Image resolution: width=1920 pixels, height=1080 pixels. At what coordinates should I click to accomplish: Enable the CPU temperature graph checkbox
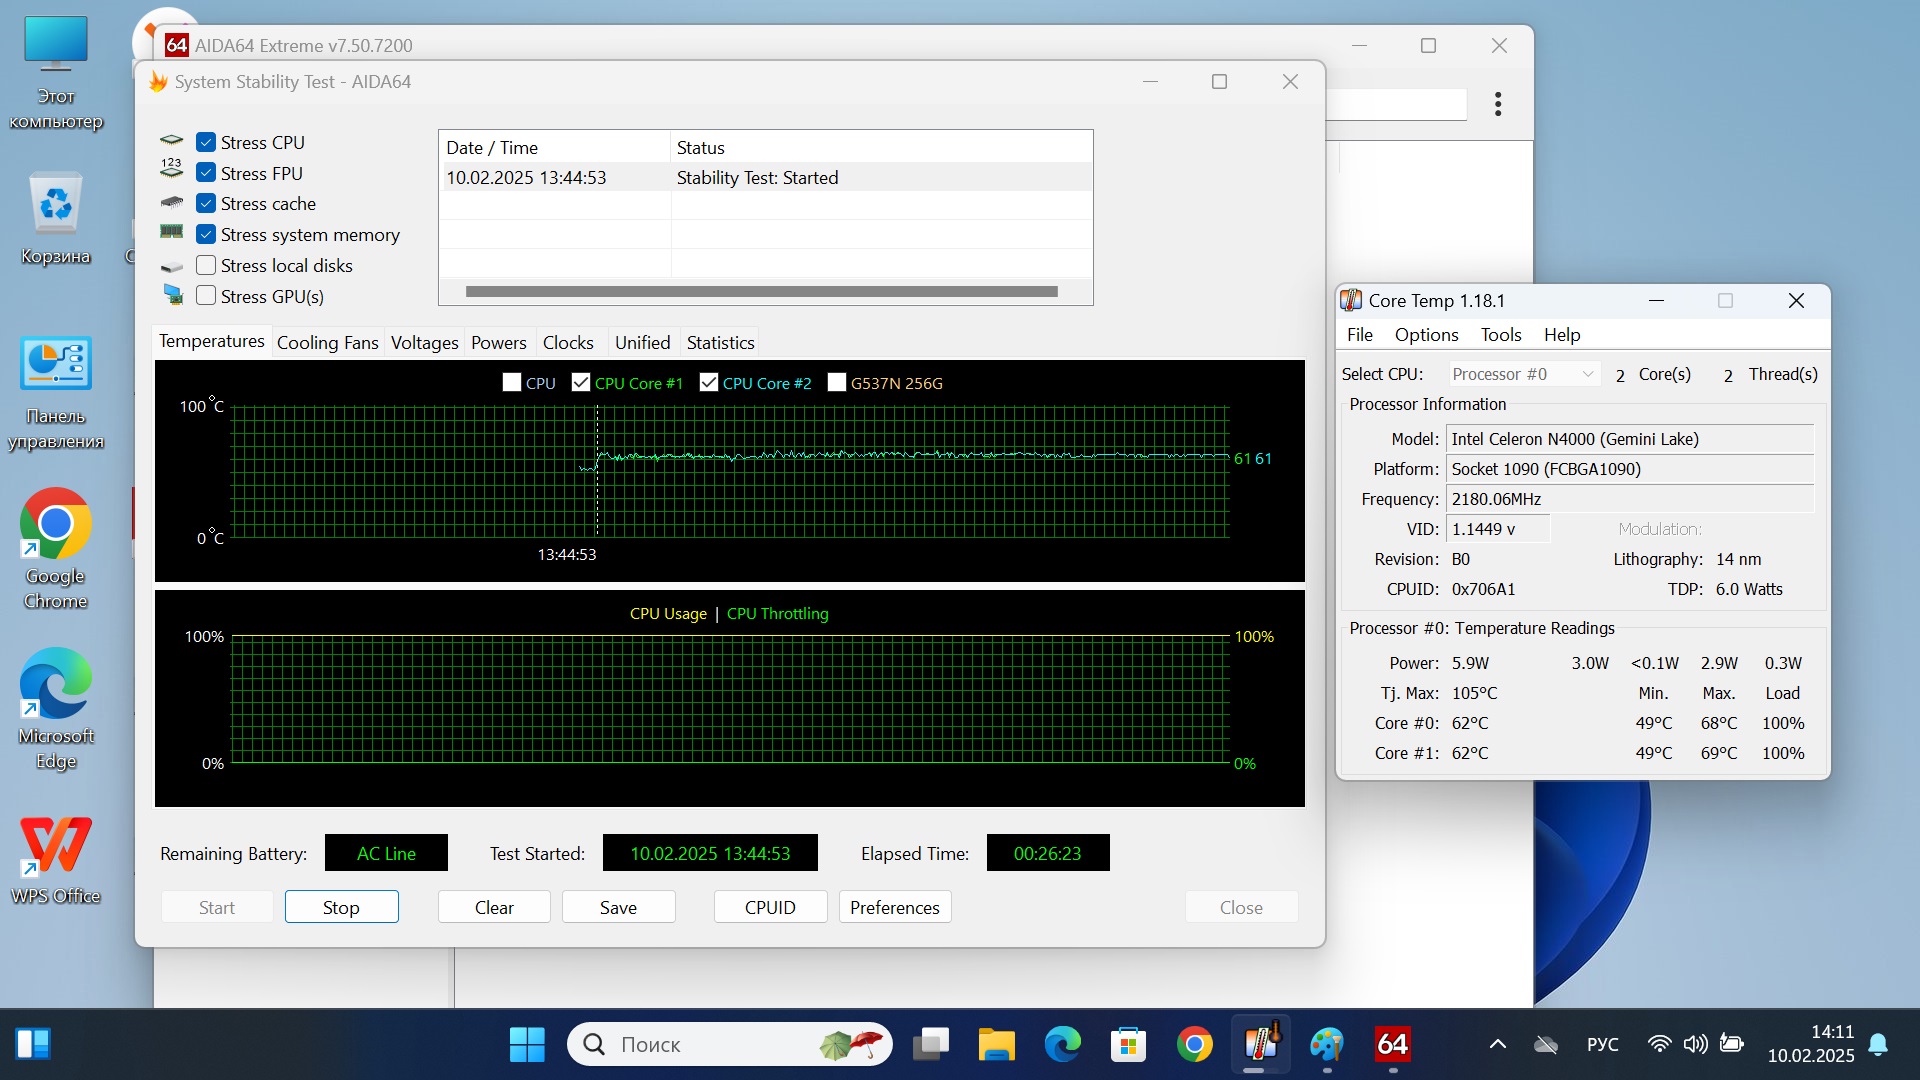(x=512, y=382)
